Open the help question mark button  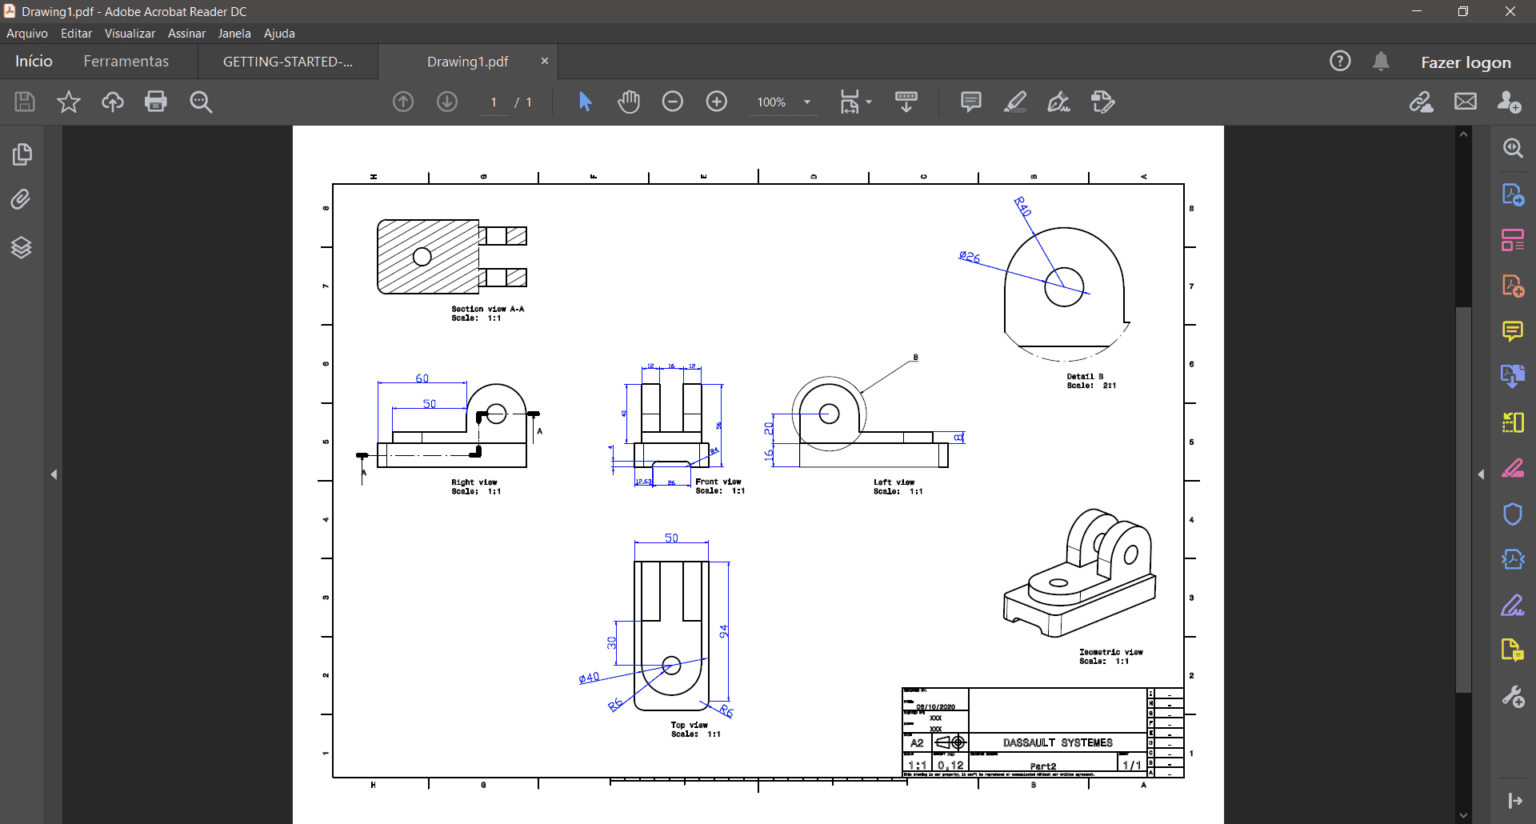click(x=1340, y=61)
